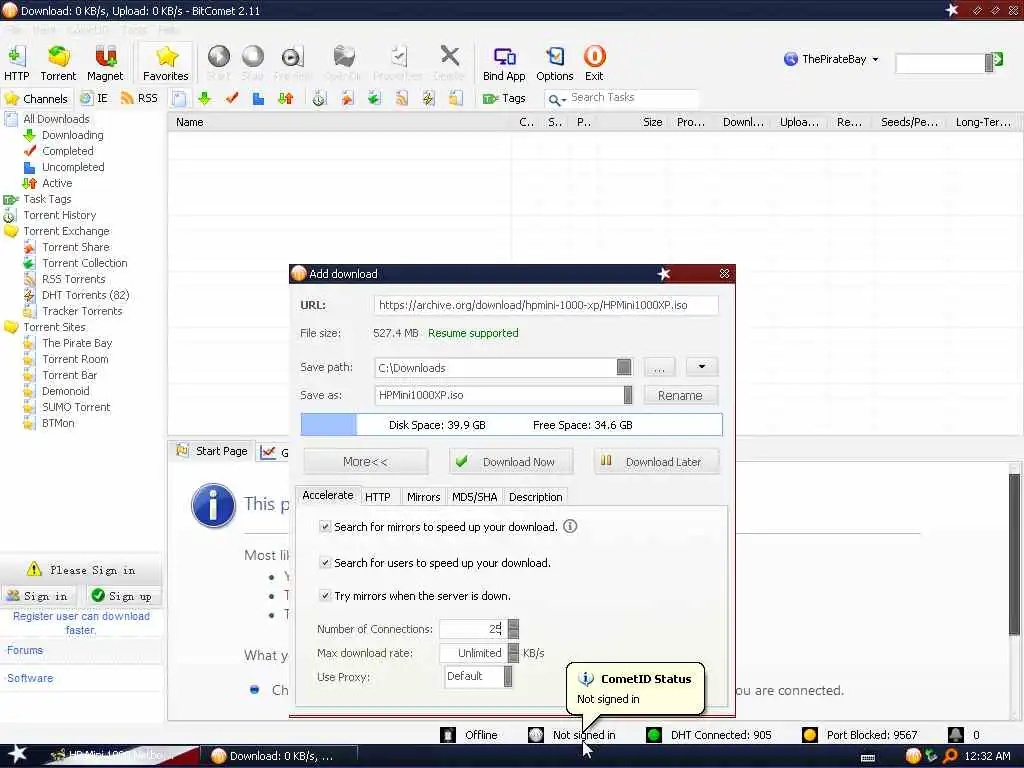
Task: Open the Use Proxy dropdown
Action: pyautogui.click(x=508, y=677)
